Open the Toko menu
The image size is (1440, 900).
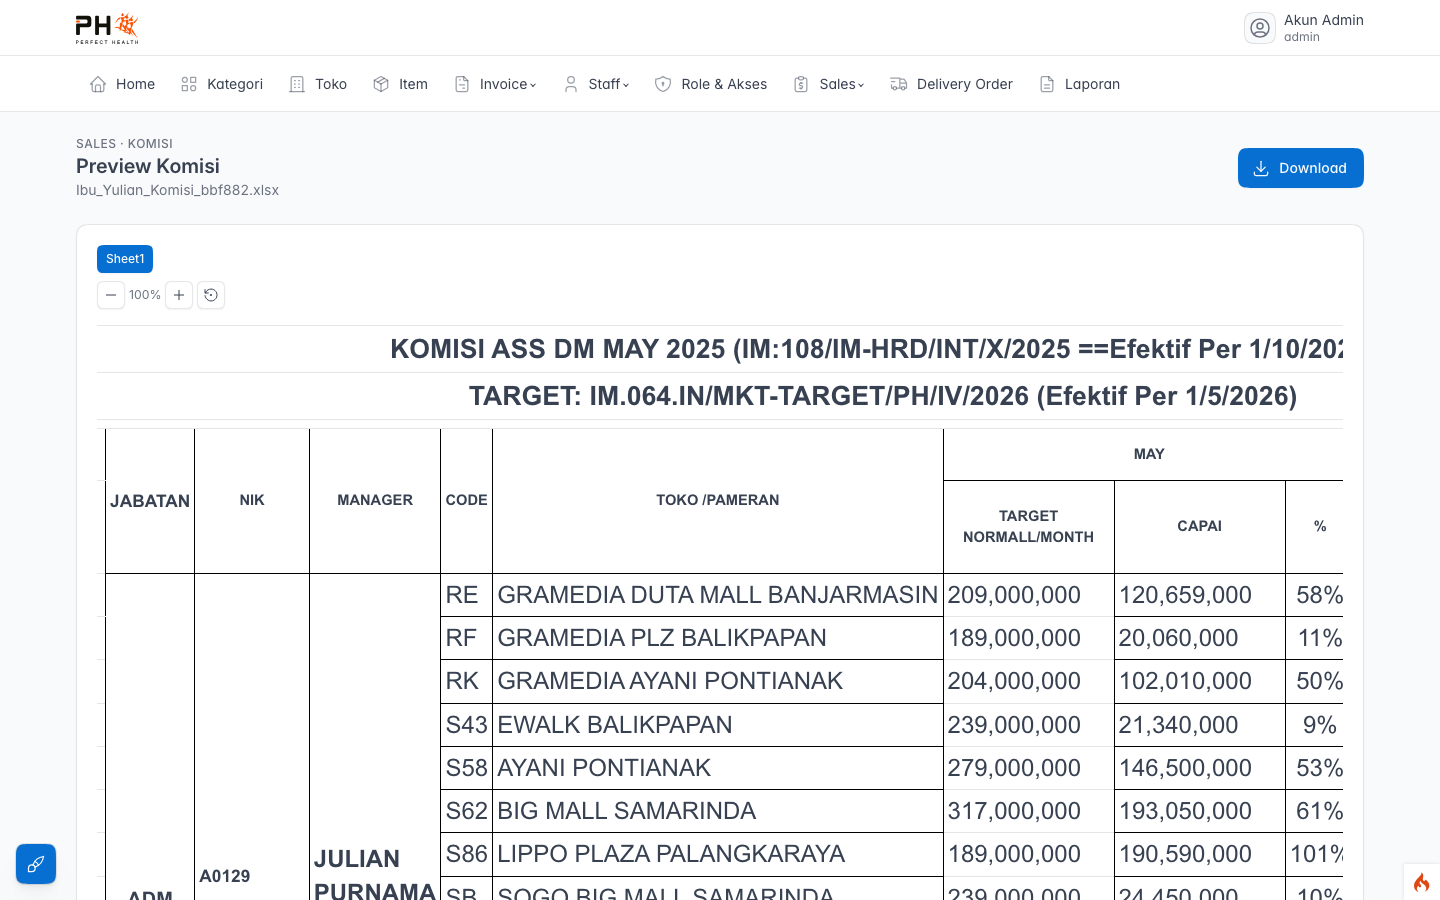pyautogui.click(x=318, y=84)
